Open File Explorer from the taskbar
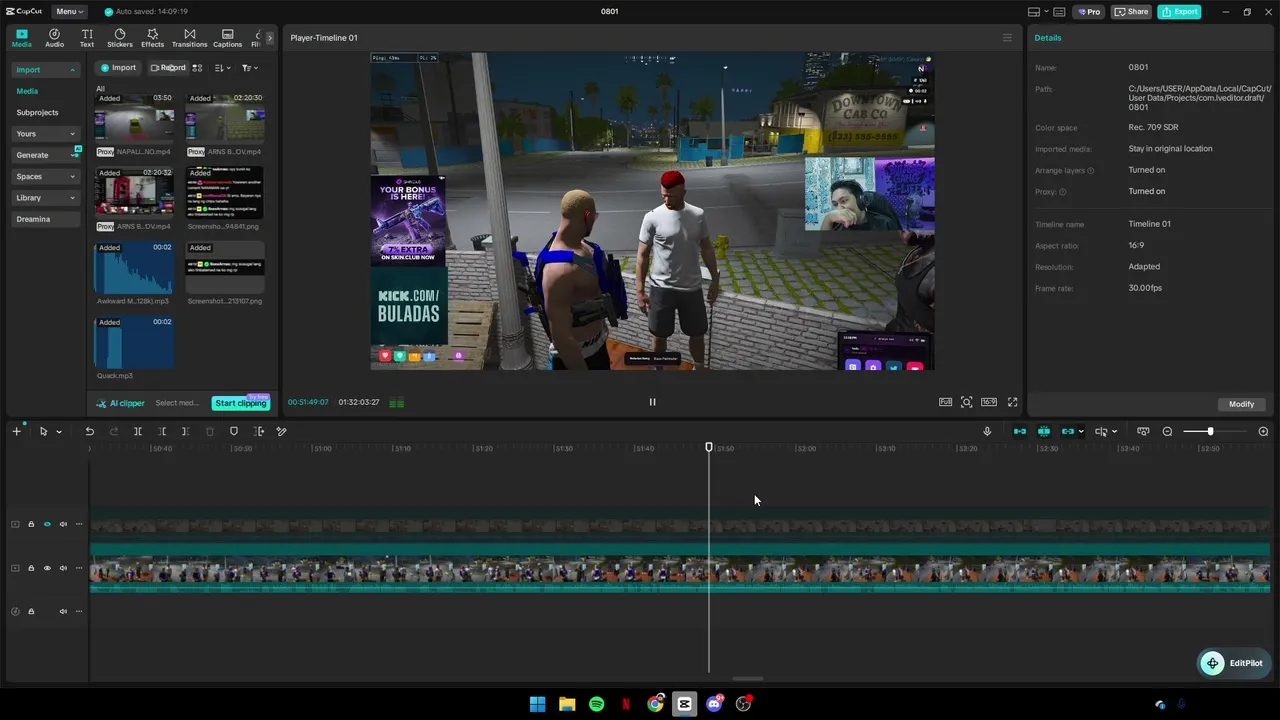Image resolution: width=1280 pixels, height=720 pixels. coord(567,704)
